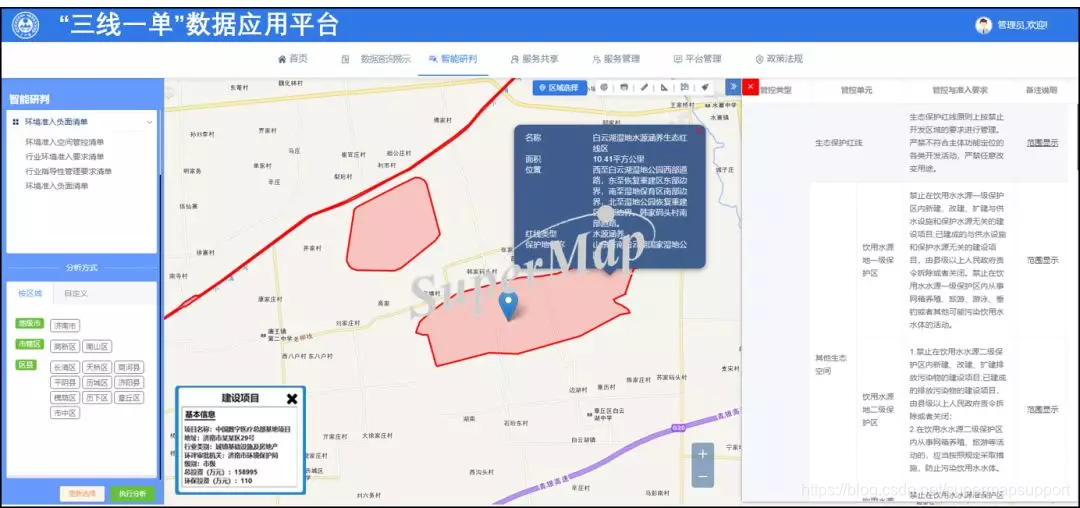The height and width of the screenshot is (508, 1080).
Task: Click the platform logo emblem
Action: click(x=25, y=25)
